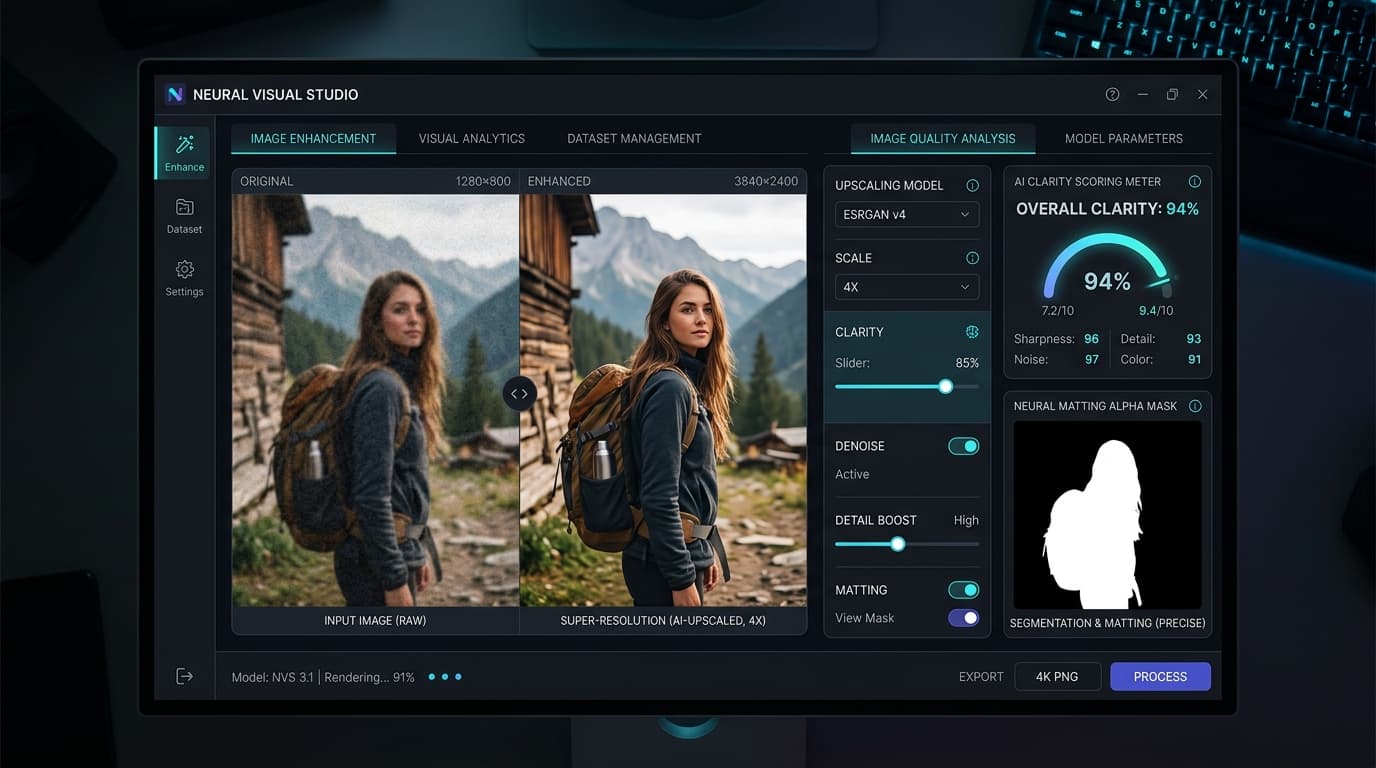Viewport: 1376px width, 768px height.
Task: Click the 'Rendering... 91%' status text
Action: pos(369,677)
